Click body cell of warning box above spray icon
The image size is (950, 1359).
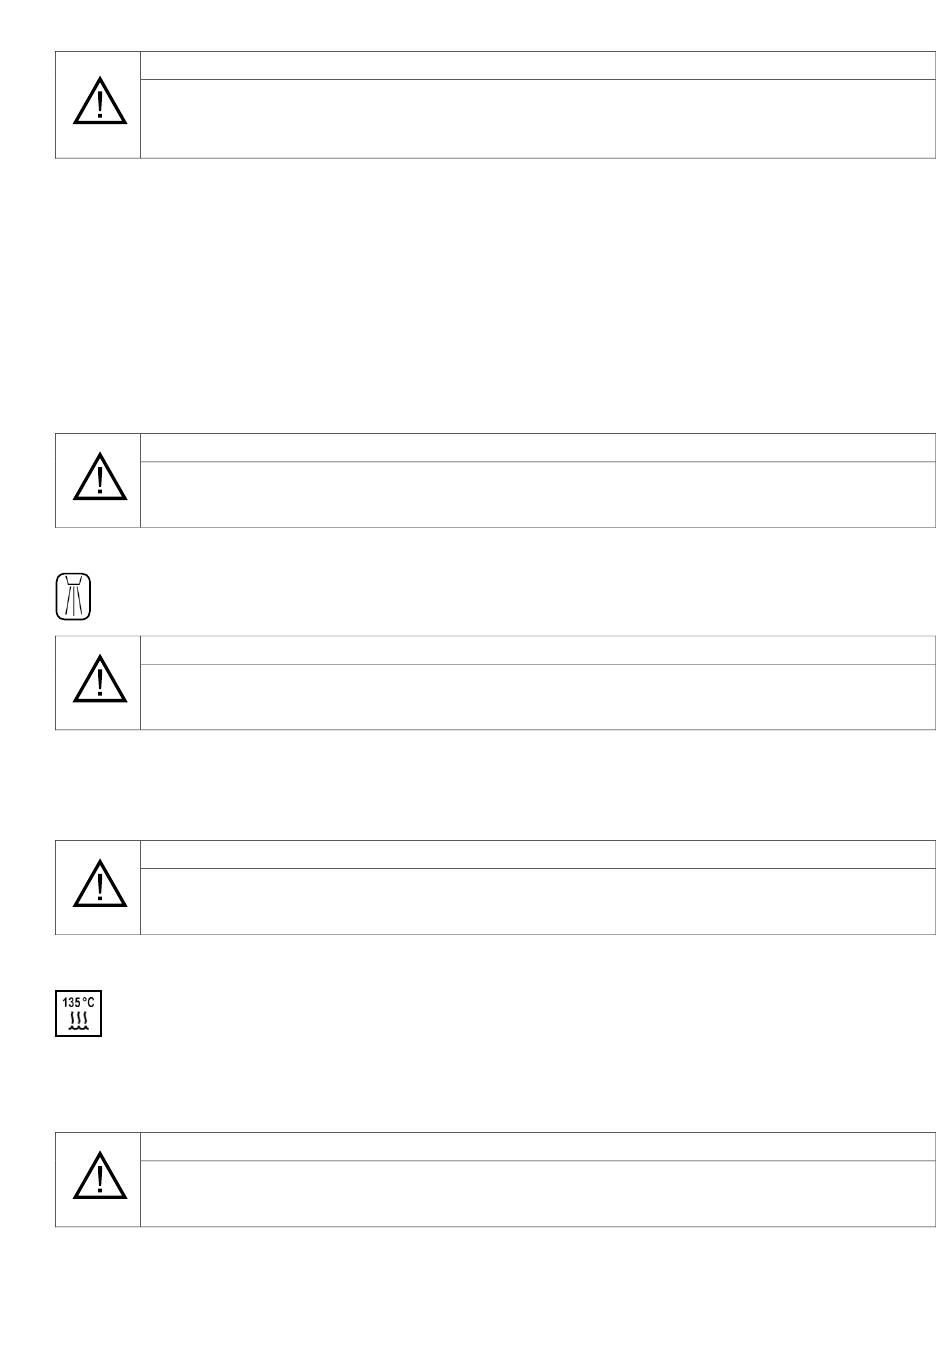(538, 494)
